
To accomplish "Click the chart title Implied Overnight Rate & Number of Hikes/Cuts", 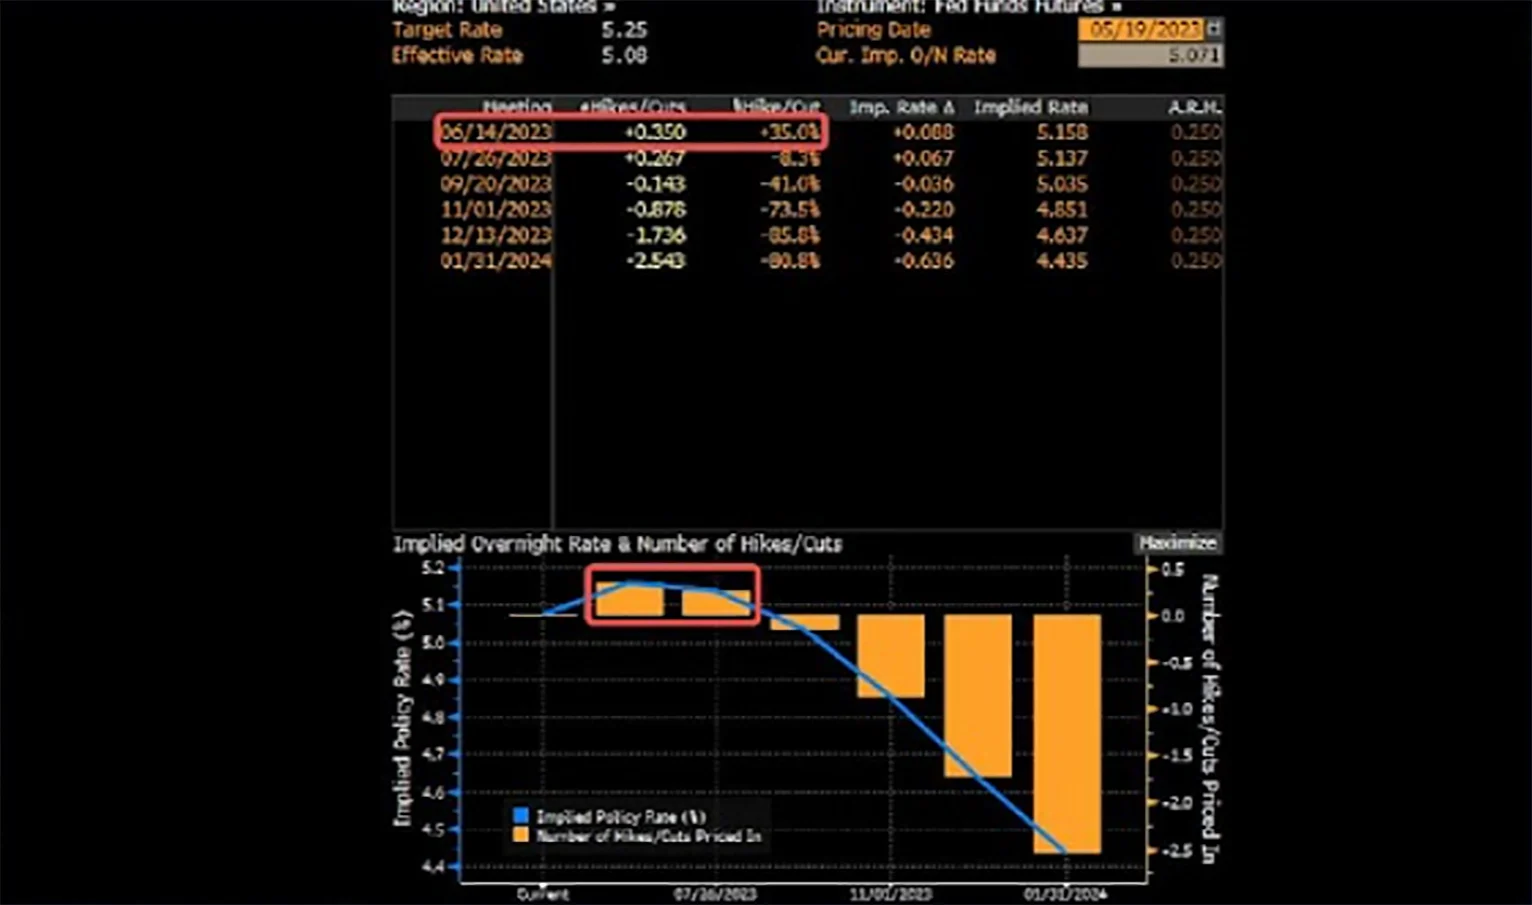I will pos(618,544).
